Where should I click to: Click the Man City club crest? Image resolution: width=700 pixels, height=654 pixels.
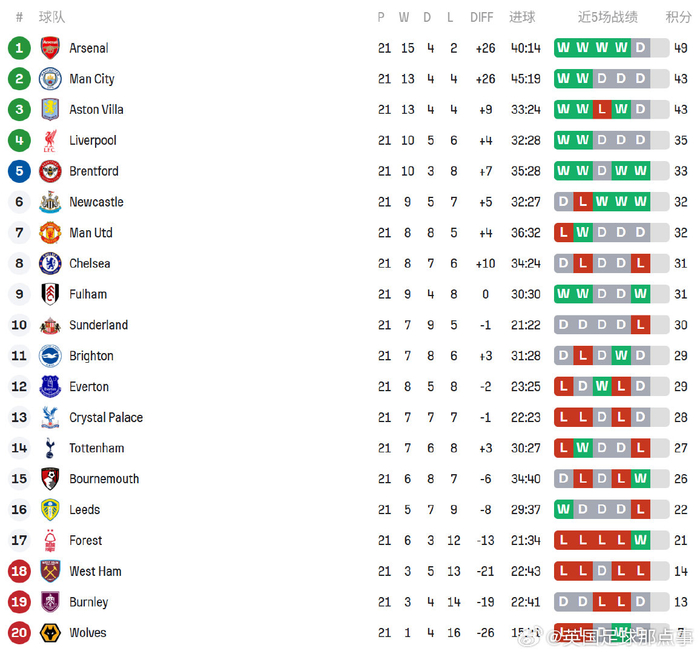coord(50,79)
